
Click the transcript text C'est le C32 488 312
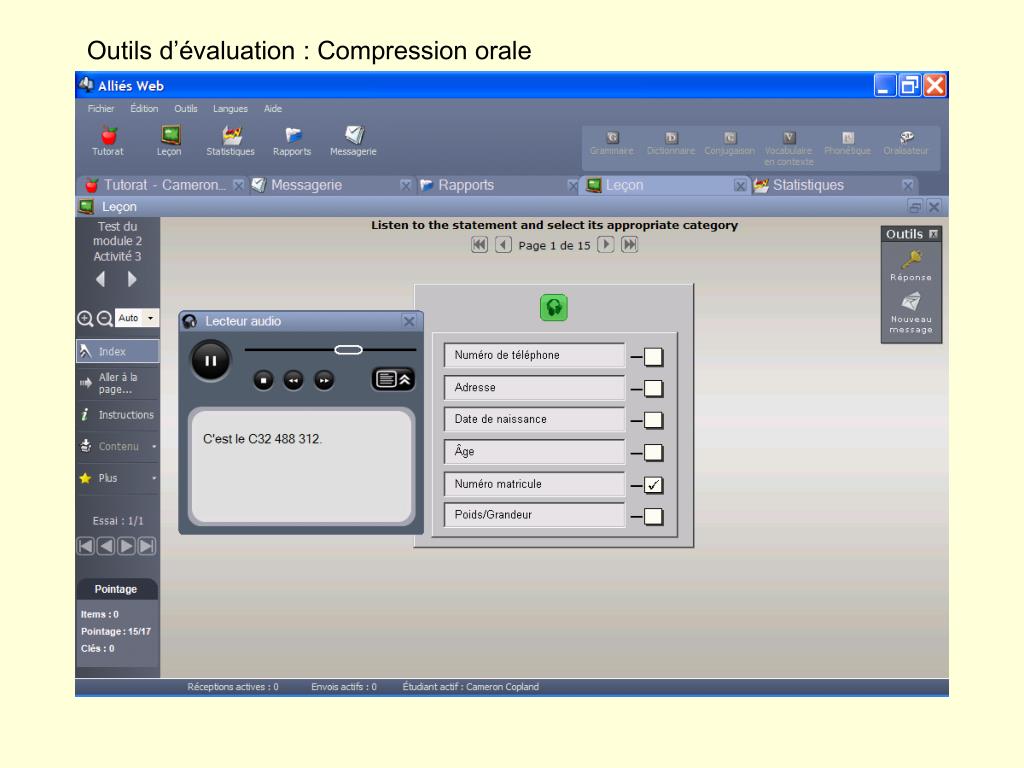(263, 439)
